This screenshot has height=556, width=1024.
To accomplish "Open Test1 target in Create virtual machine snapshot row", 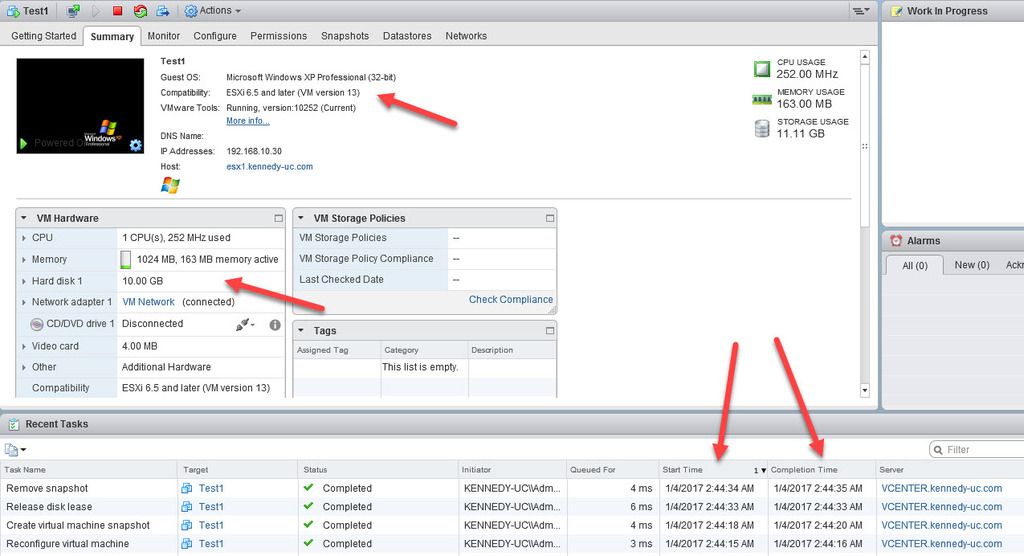I will point(211,525).
